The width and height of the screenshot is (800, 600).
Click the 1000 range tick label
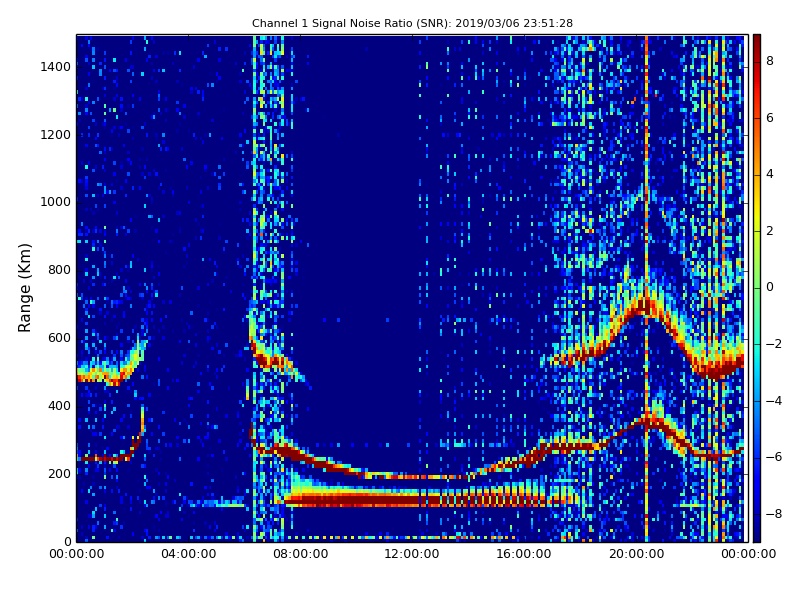[55, 202]
